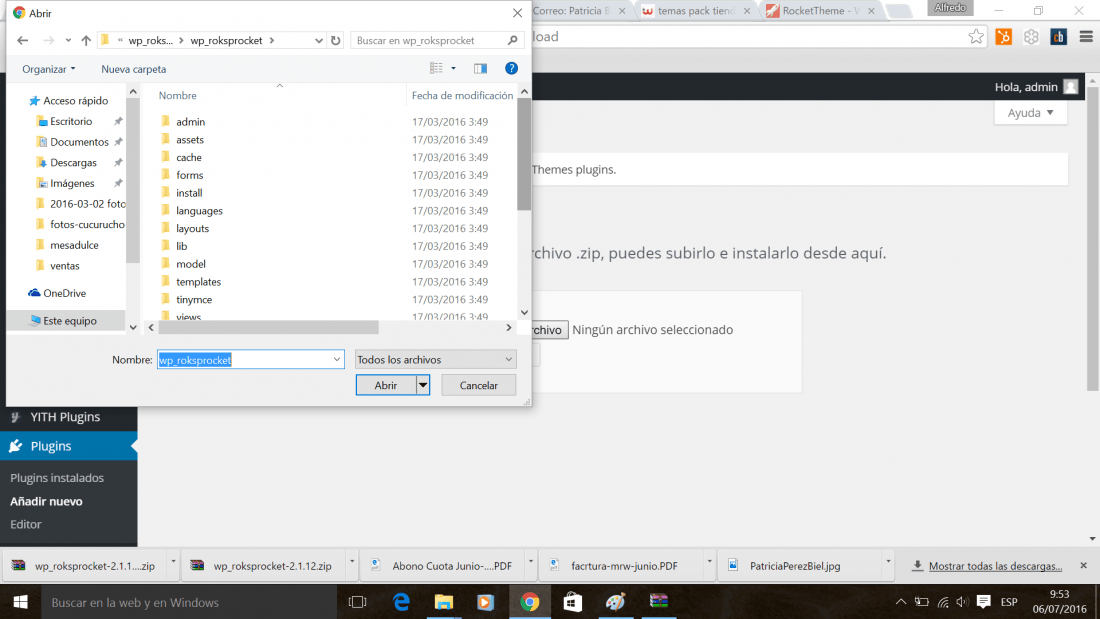Click the gear extension icon in Chrome
This screenshot has width=1100, height=619.
[1031, 37]
